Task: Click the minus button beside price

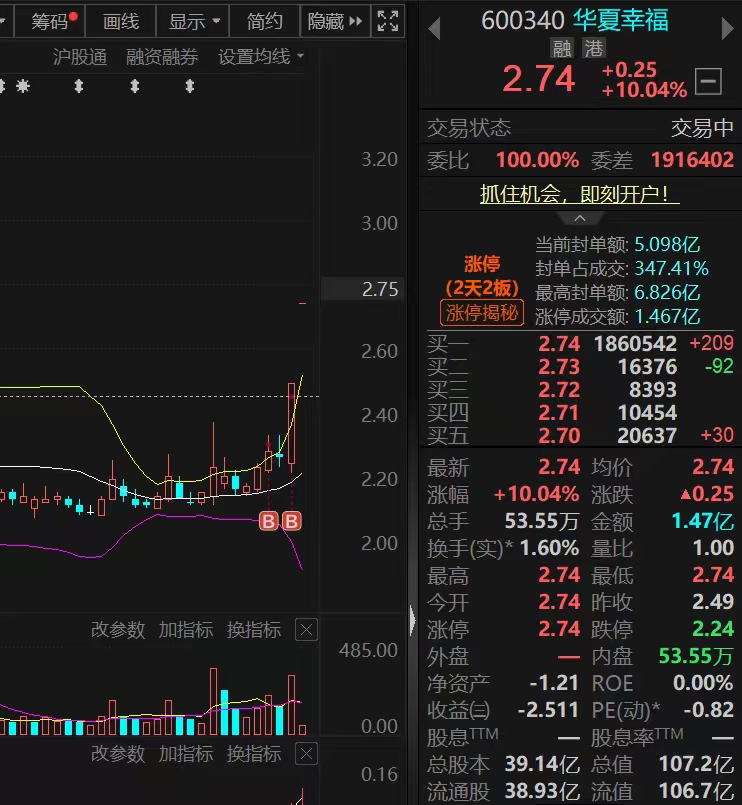Action: [709, 81]
